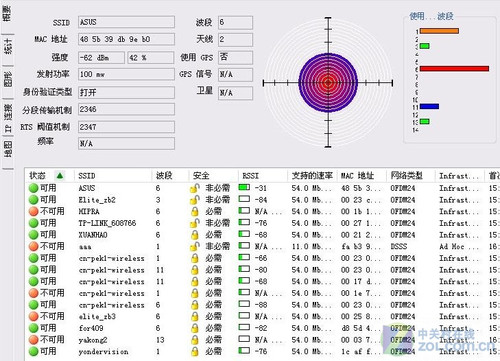
Task: Click the red status icon for yakong2
Action: [33, 340]
